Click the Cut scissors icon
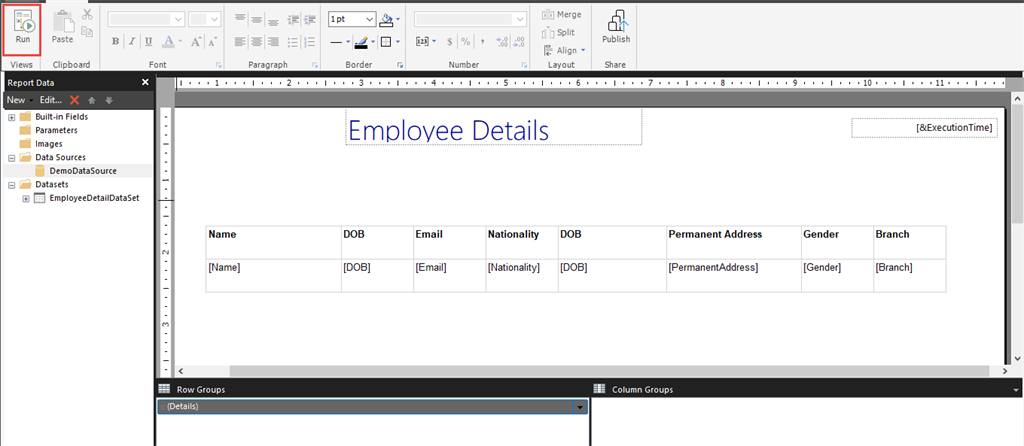Screen dimensions: 1024x446 [x=88, y=14]
